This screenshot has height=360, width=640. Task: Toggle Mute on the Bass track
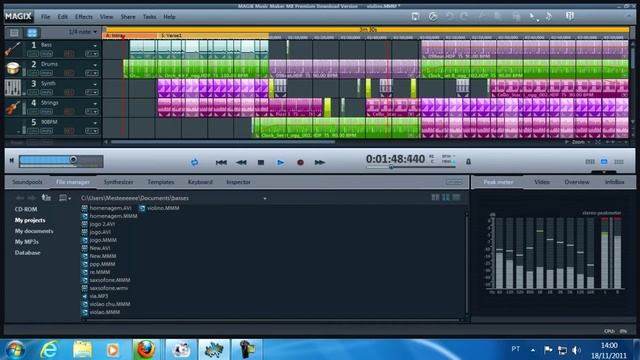click(47, 53)
